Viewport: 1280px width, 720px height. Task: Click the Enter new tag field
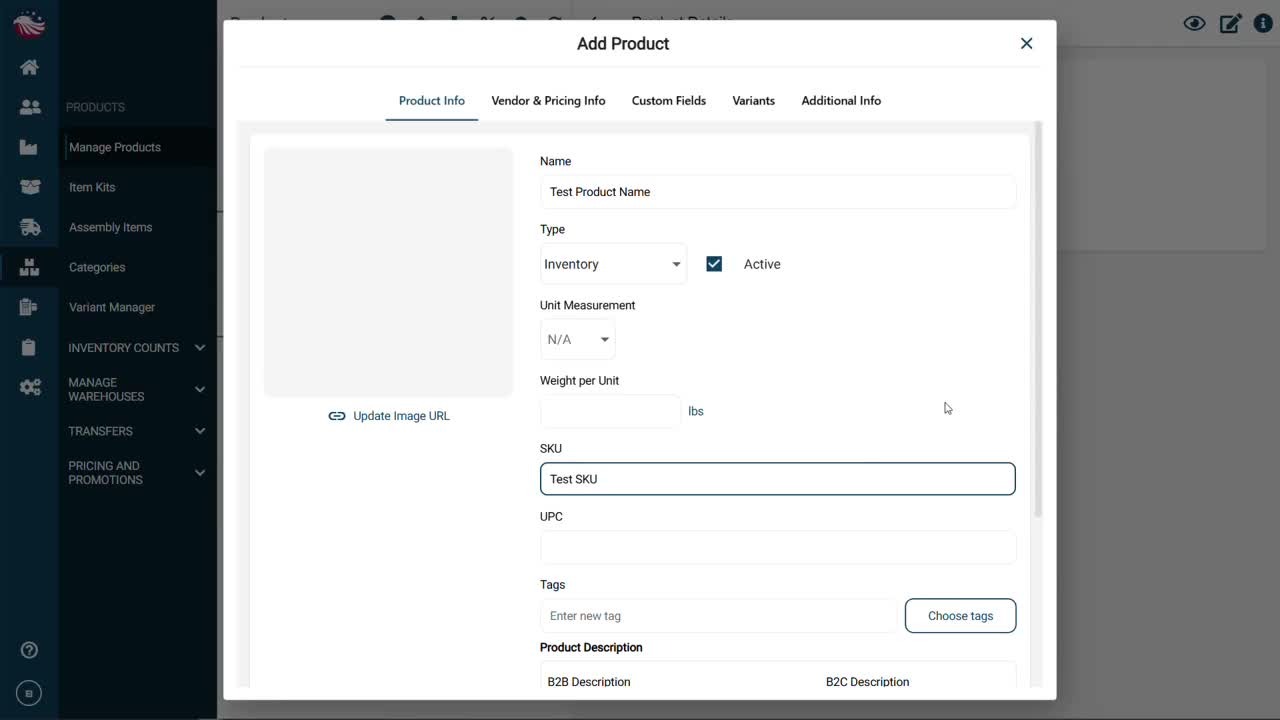pos(718,616)
